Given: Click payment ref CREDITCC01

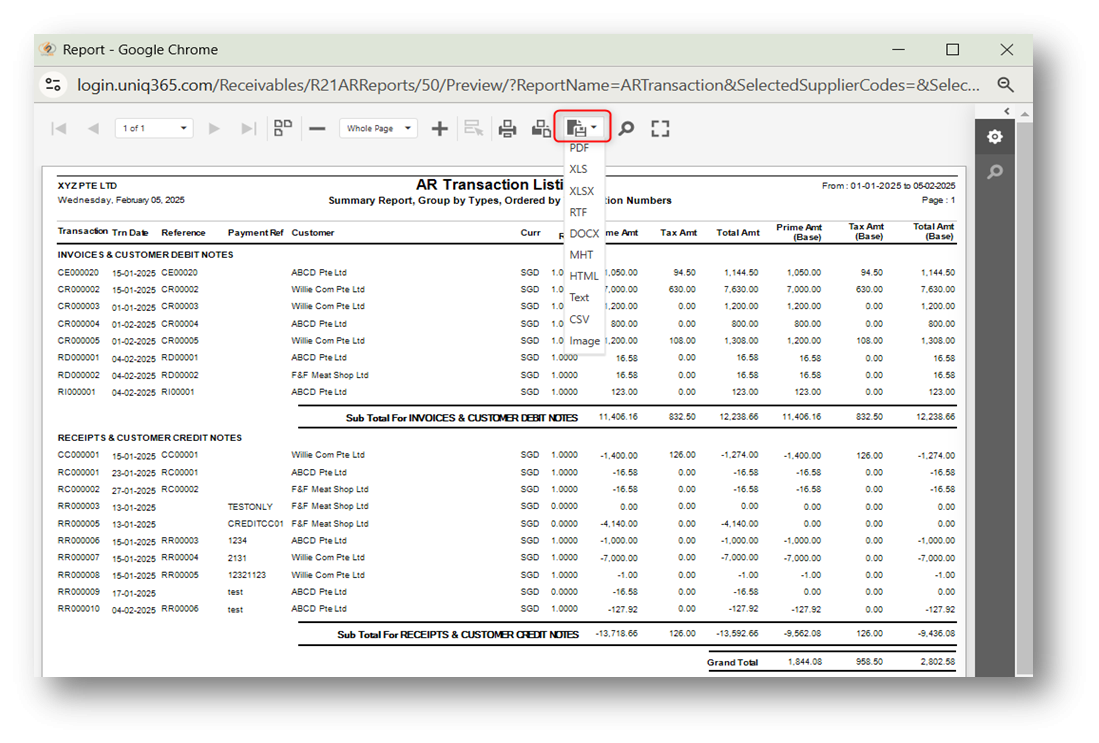Looking at the screenshot, I should 255,524.
